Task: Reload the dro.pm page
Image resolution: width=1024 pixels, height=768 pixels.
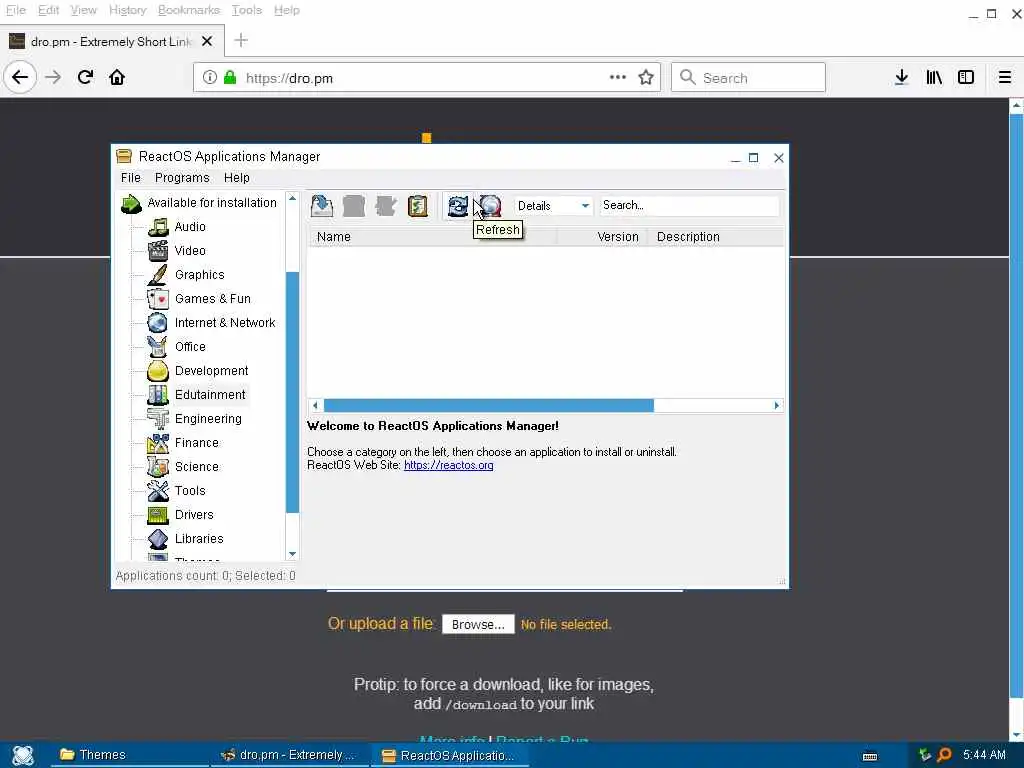Action: (x=86, y=77)
